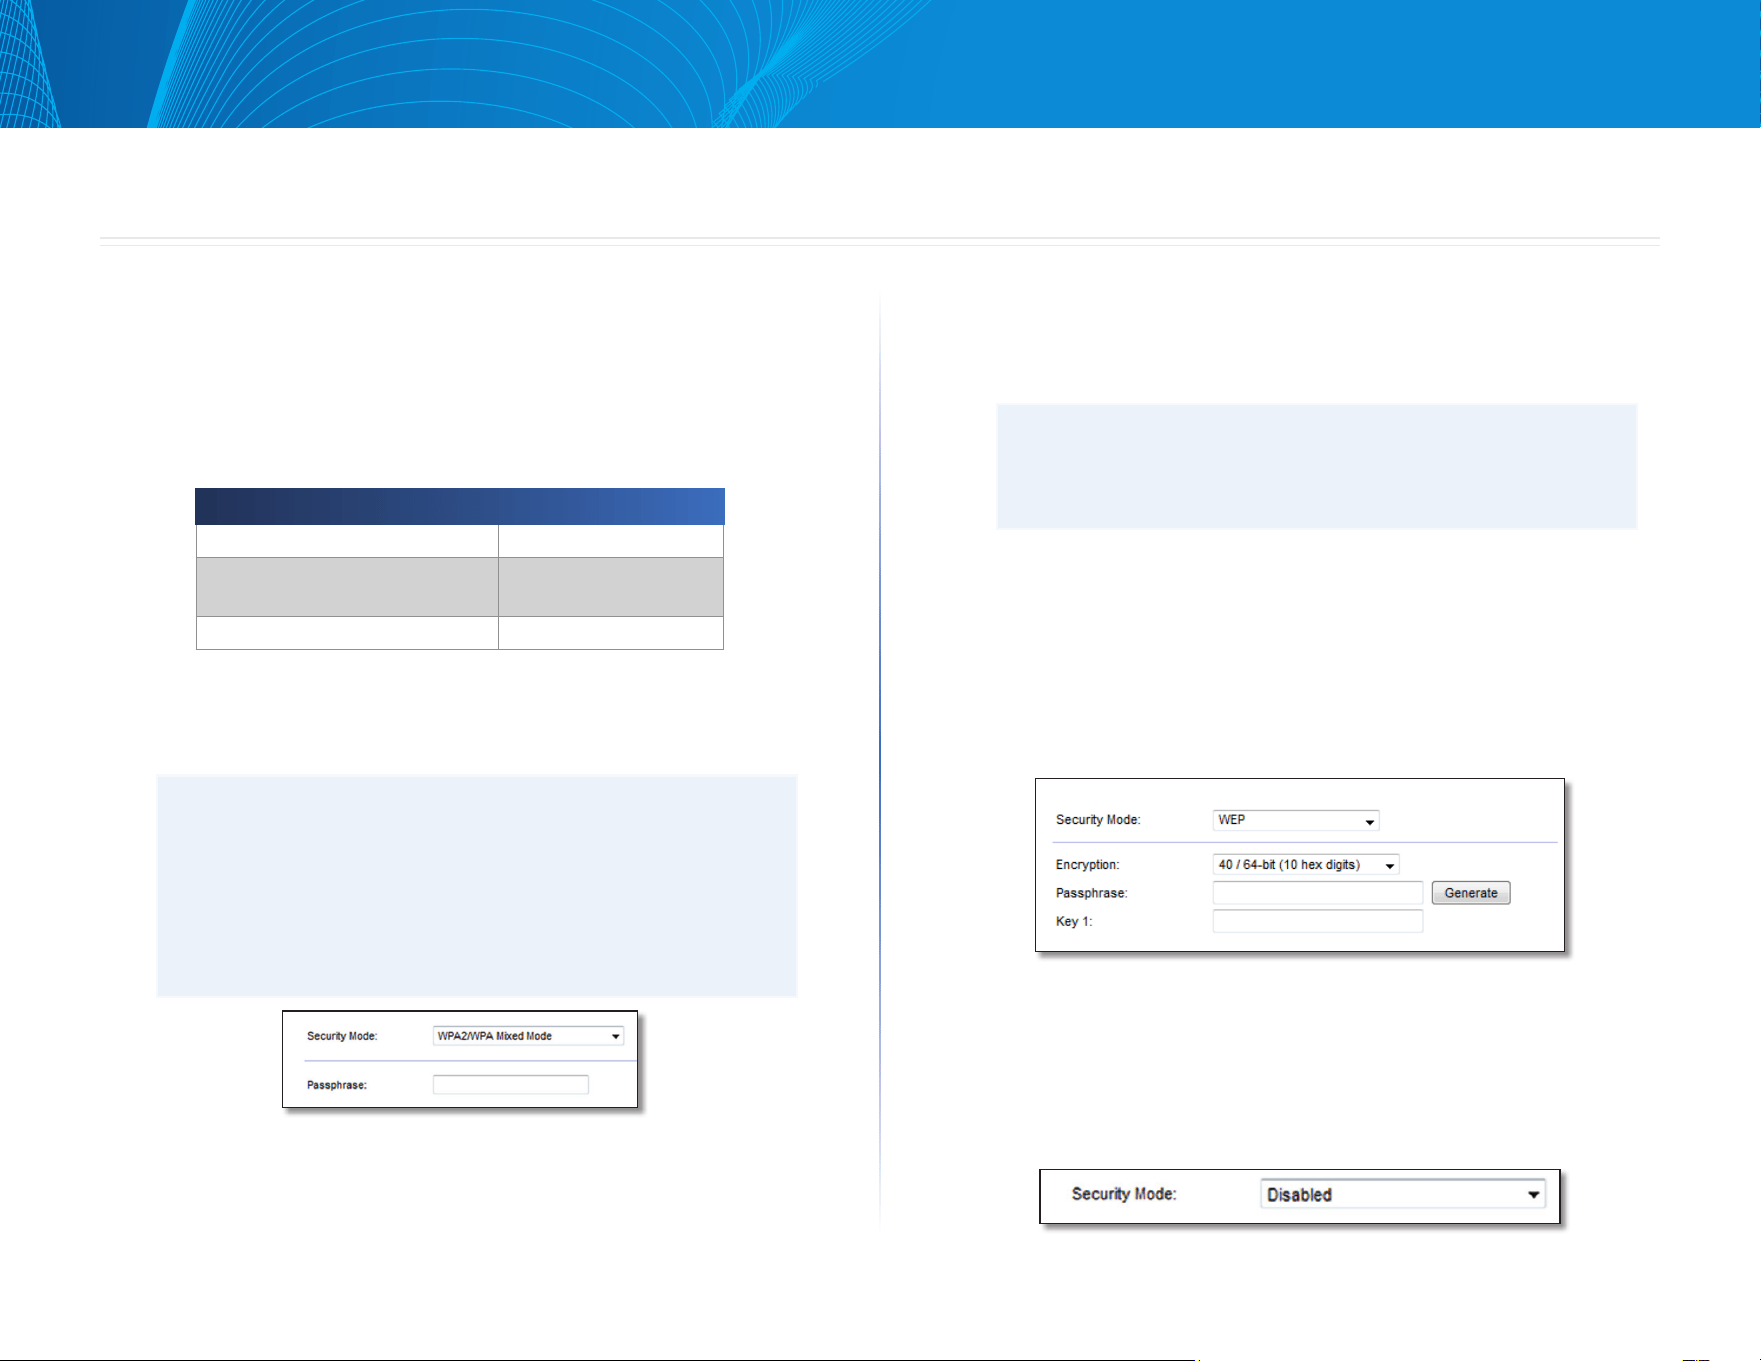Open the Disabled Security Mode dropdown
1761x1361 pixels.
click(x=1403, y=1194)
